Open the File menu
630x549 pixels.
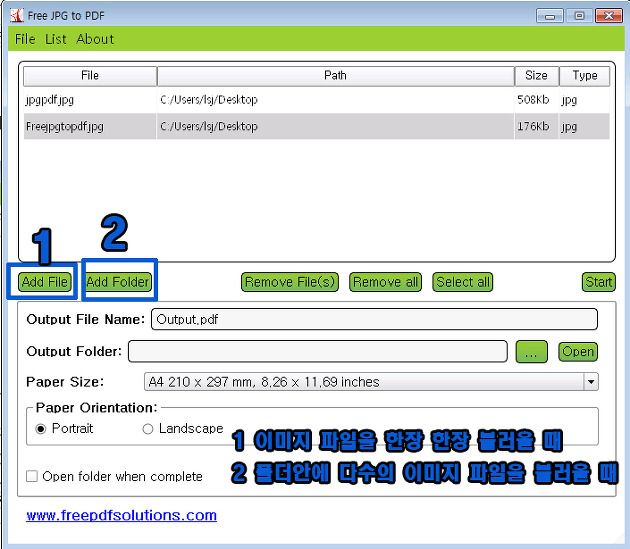[x=25, y=39]
